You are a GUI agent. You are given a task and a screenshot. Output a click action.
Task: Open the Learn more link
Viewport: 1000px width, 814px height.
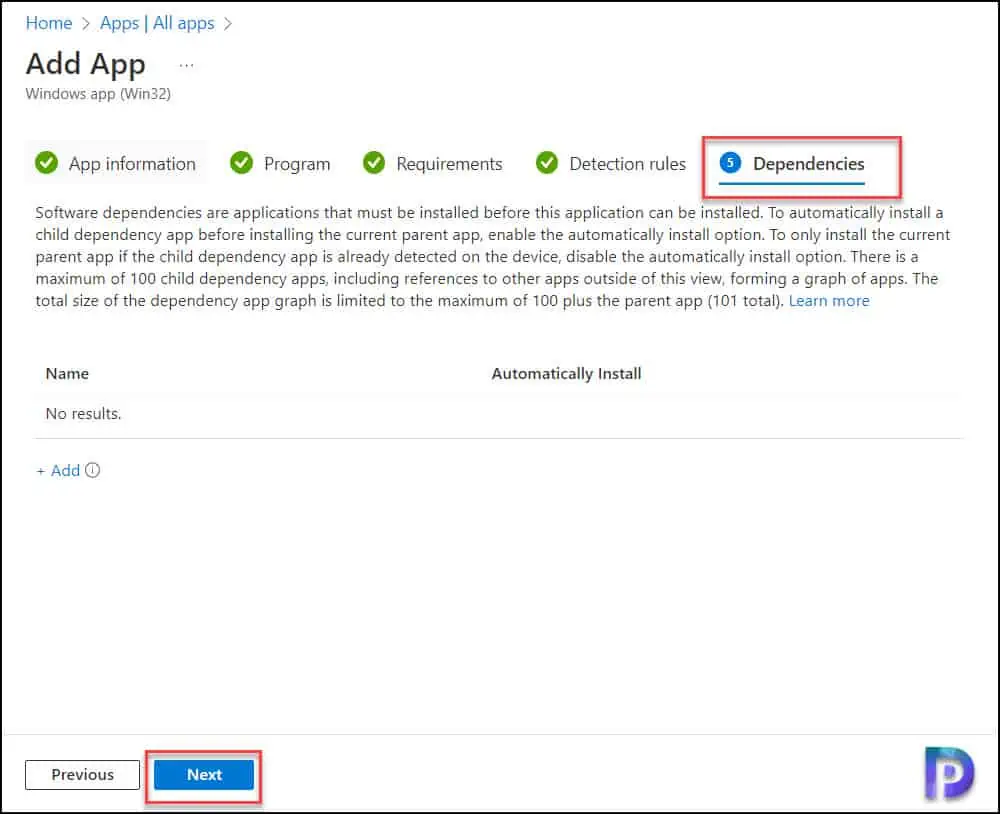[x=828, y=300]
